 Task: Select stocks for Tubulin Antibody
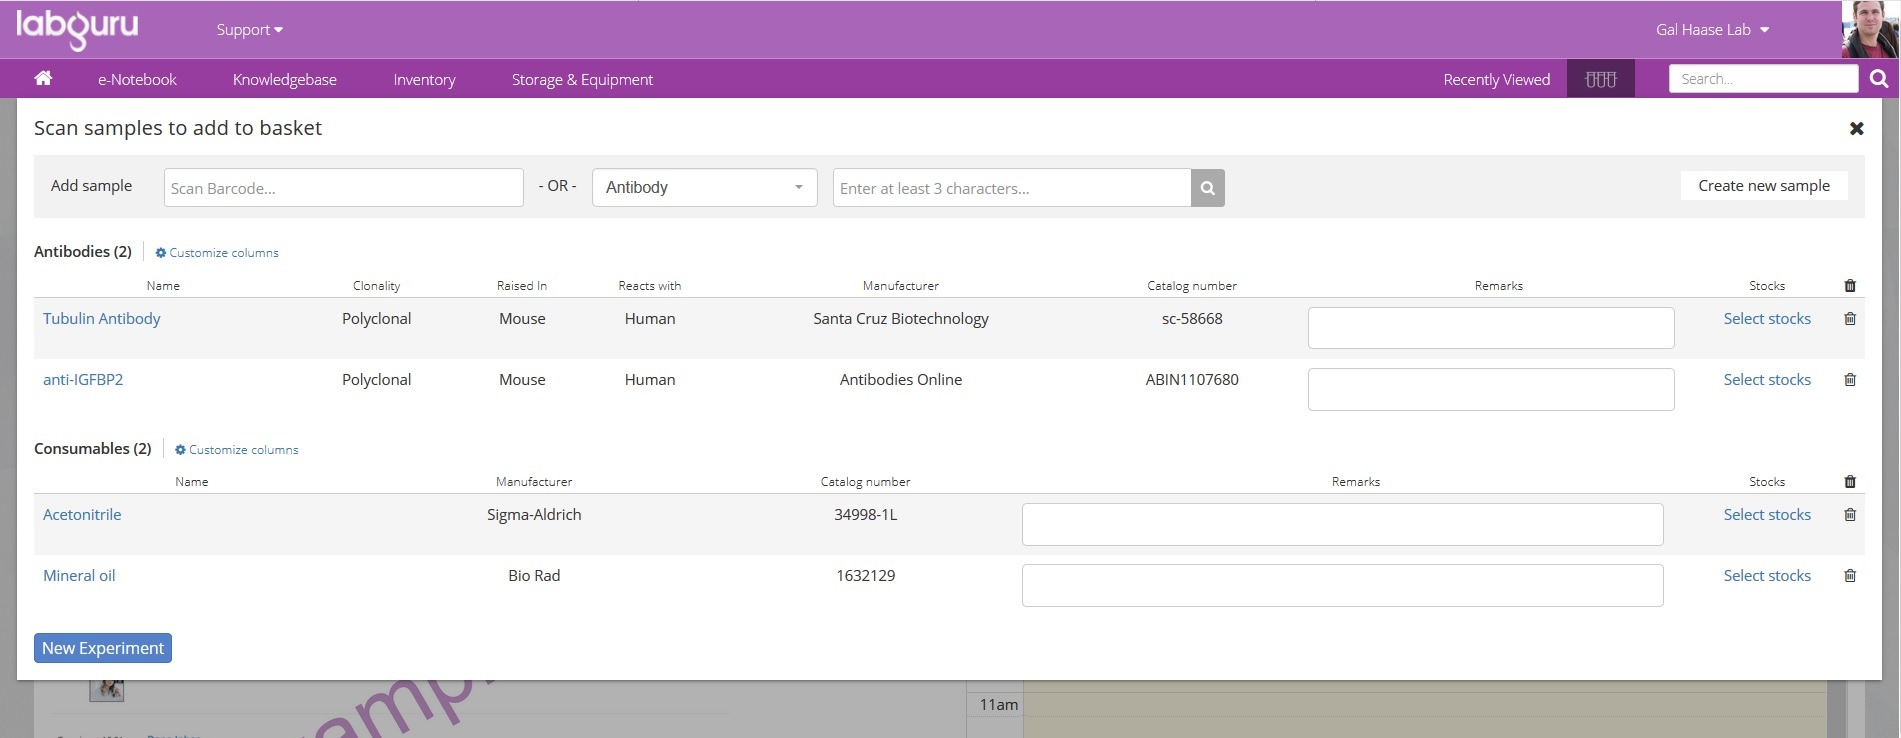coord(1766,319)
